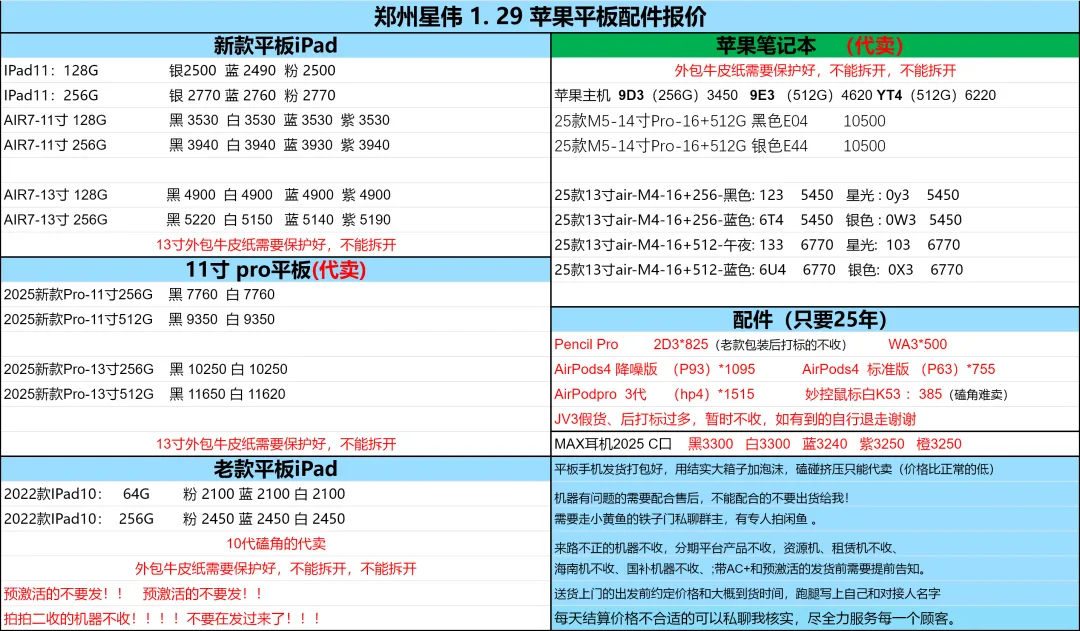Select the YT4 (512G) 6220 entry

pyautogui.click(x=936, y=95)
